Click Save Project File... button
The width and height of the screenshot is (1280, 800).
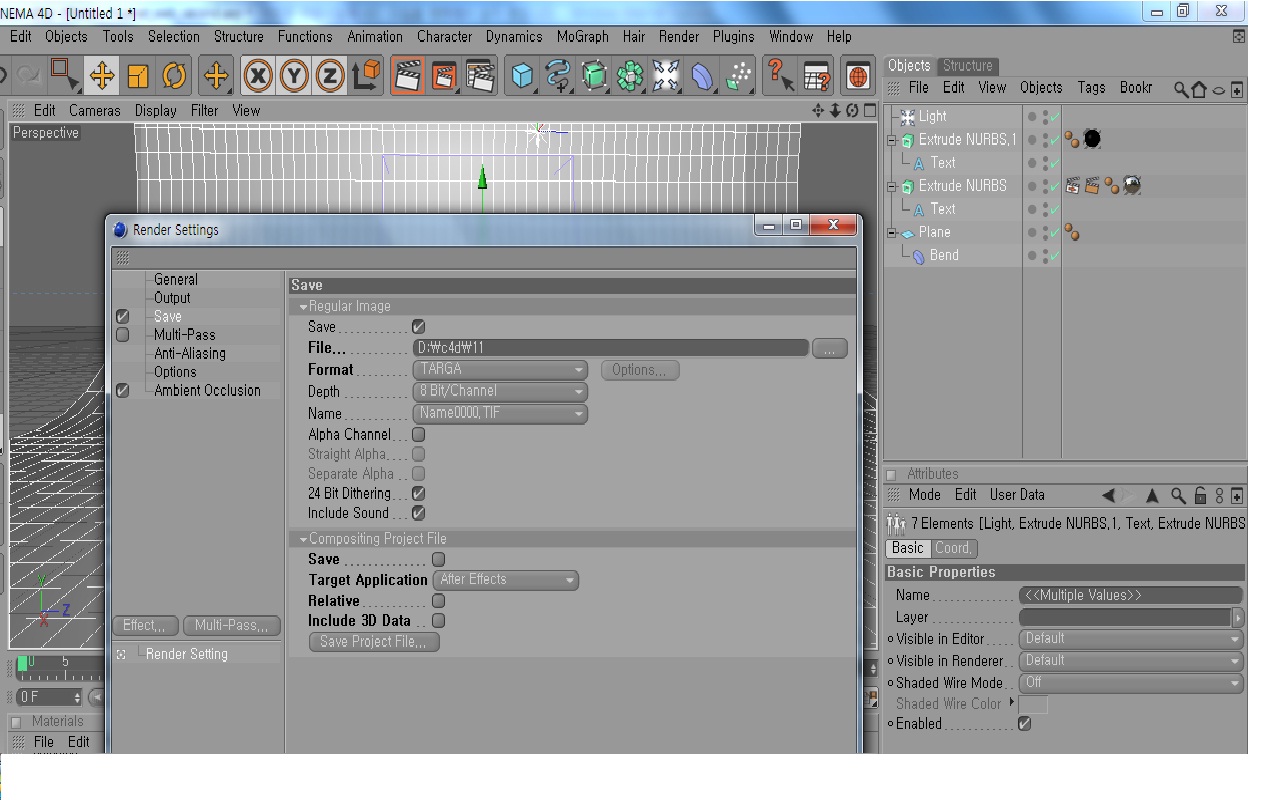point(374,642)
